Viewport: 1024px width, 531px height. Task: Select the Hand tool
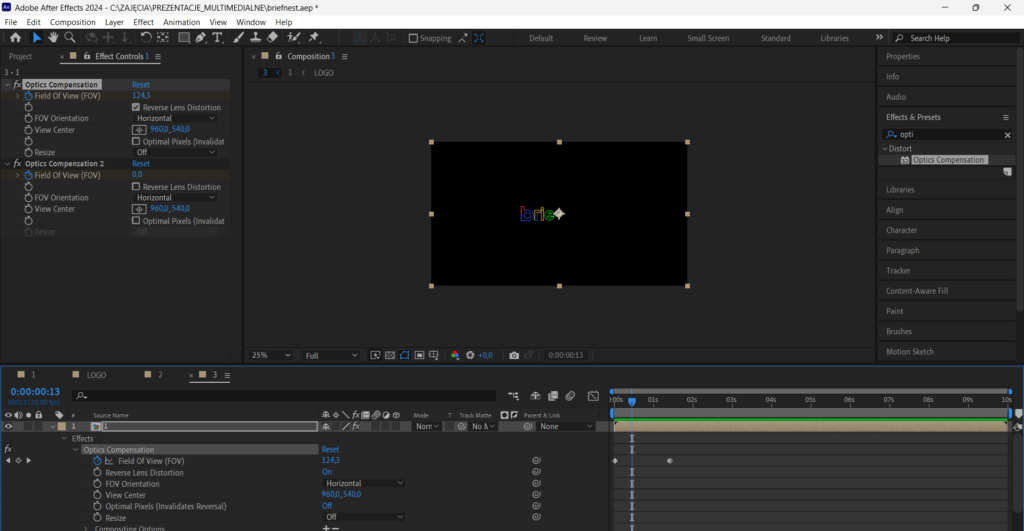click(x=53, y=38)
